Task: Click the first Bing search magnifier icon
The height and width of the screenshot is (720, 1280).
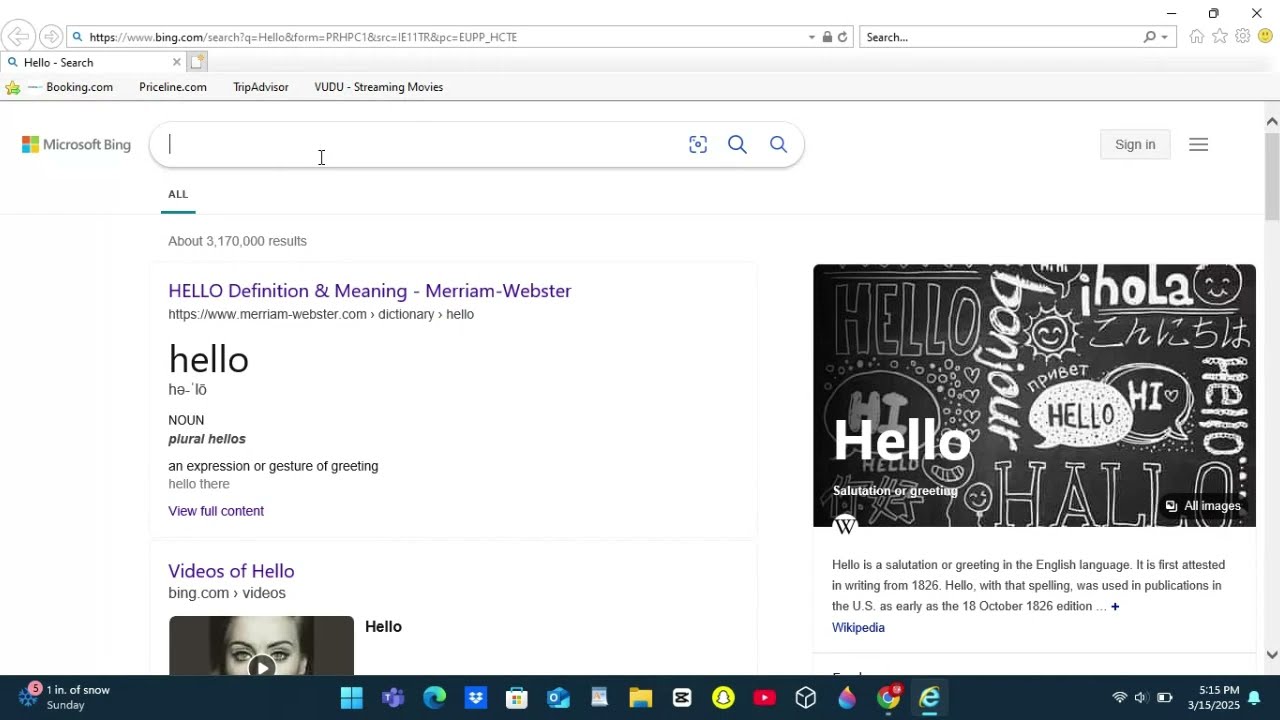Action: coord(737,145)
